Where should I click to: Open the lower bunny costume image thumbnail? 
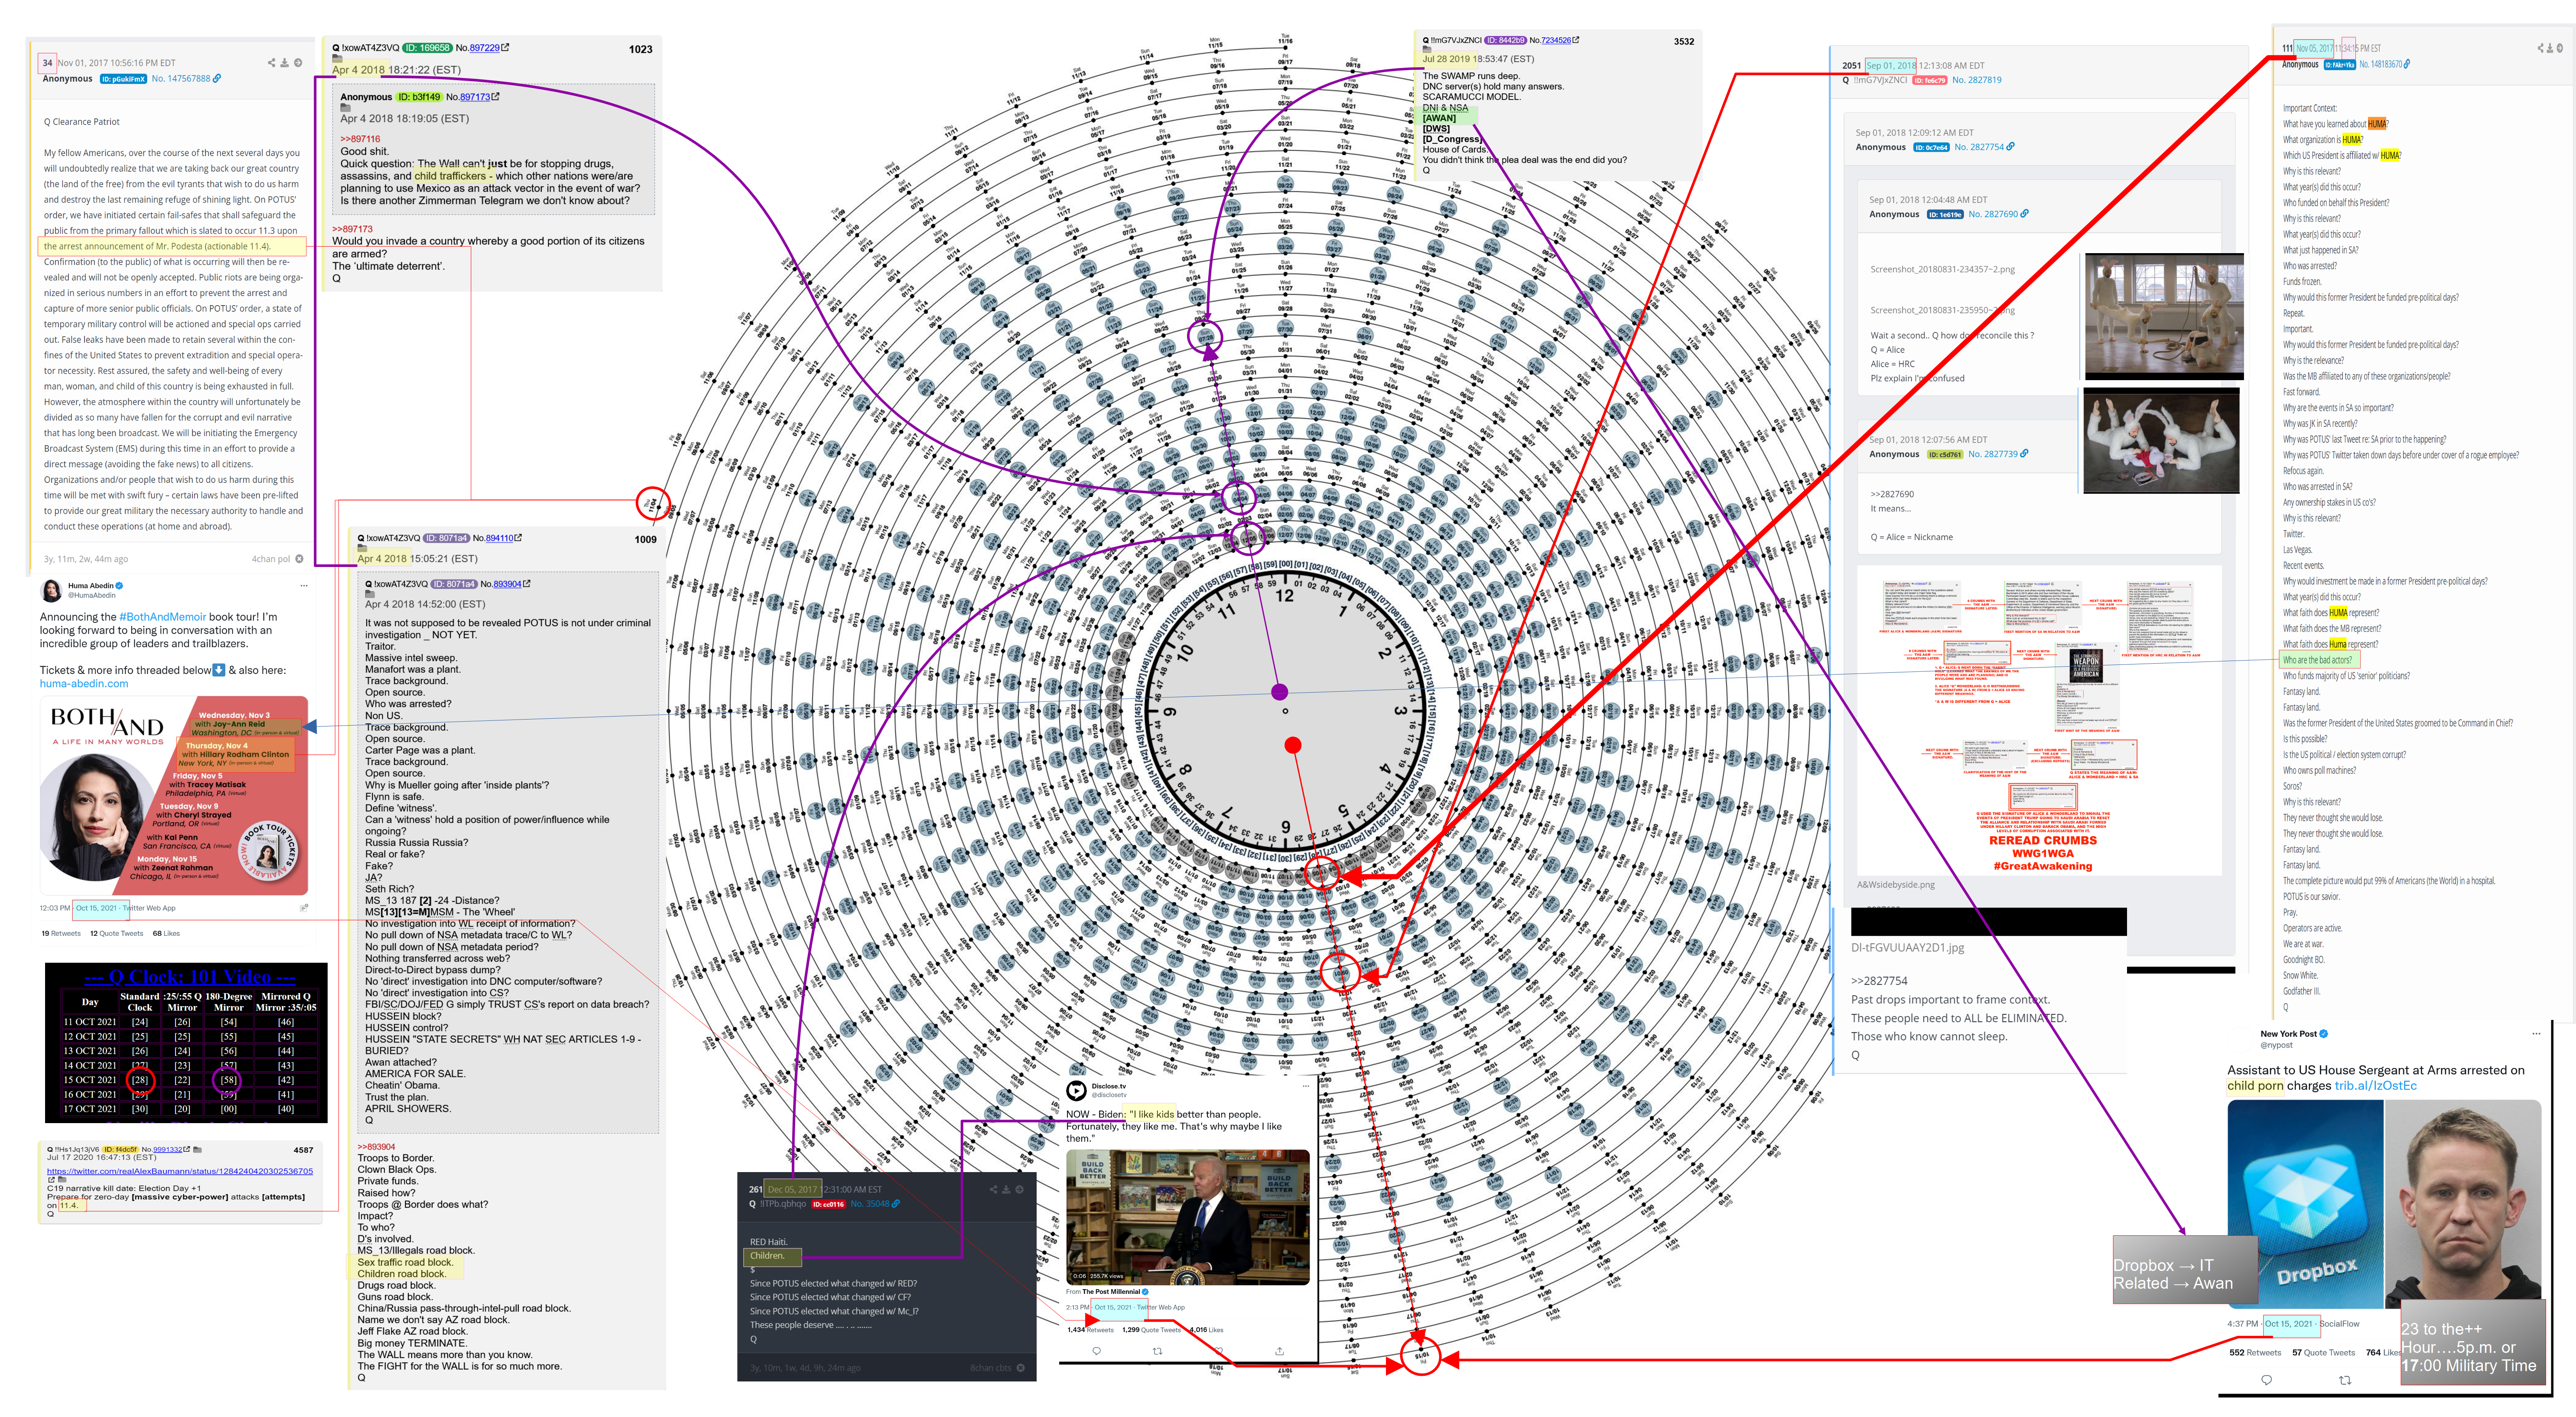tap(2161, 440)
